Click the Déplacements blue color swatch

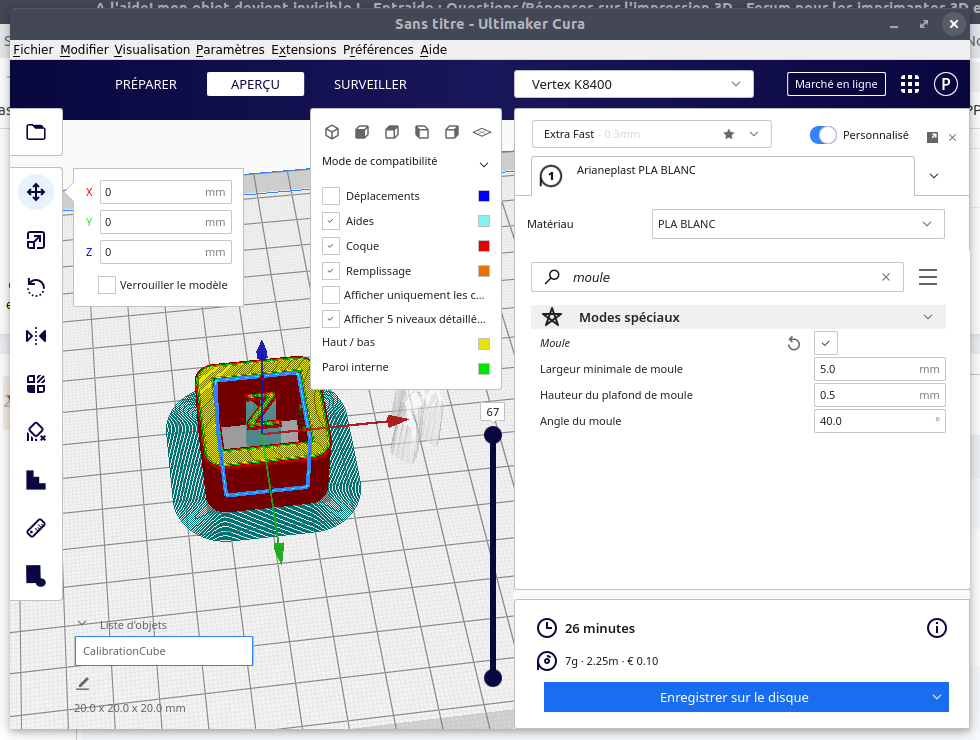click(484, 196)
